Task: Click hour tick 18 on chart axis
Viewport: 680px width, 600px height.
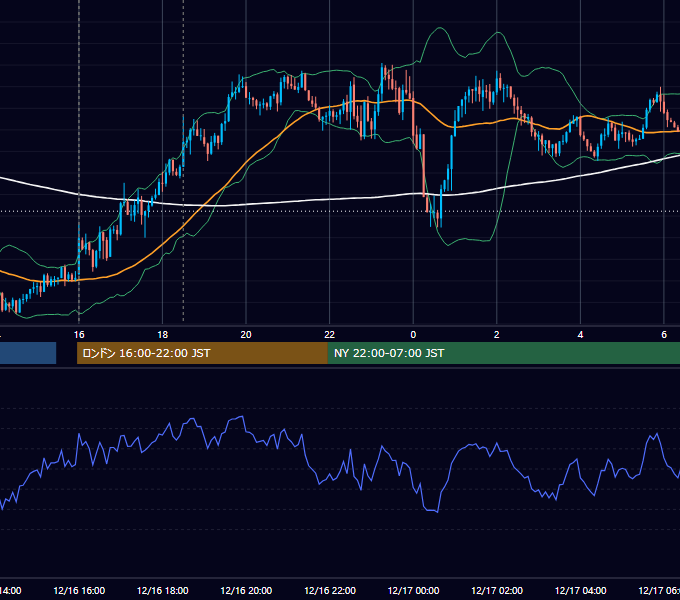Action: pos(162,335)
